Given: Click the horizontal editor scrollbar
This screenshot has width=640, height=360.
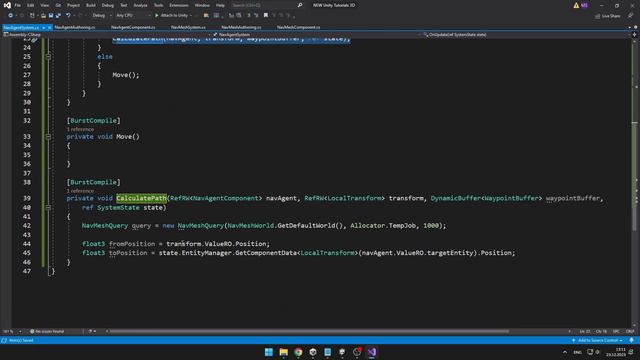Looking at the screenshot, I should pyautogui.click(x=309, y=331).
